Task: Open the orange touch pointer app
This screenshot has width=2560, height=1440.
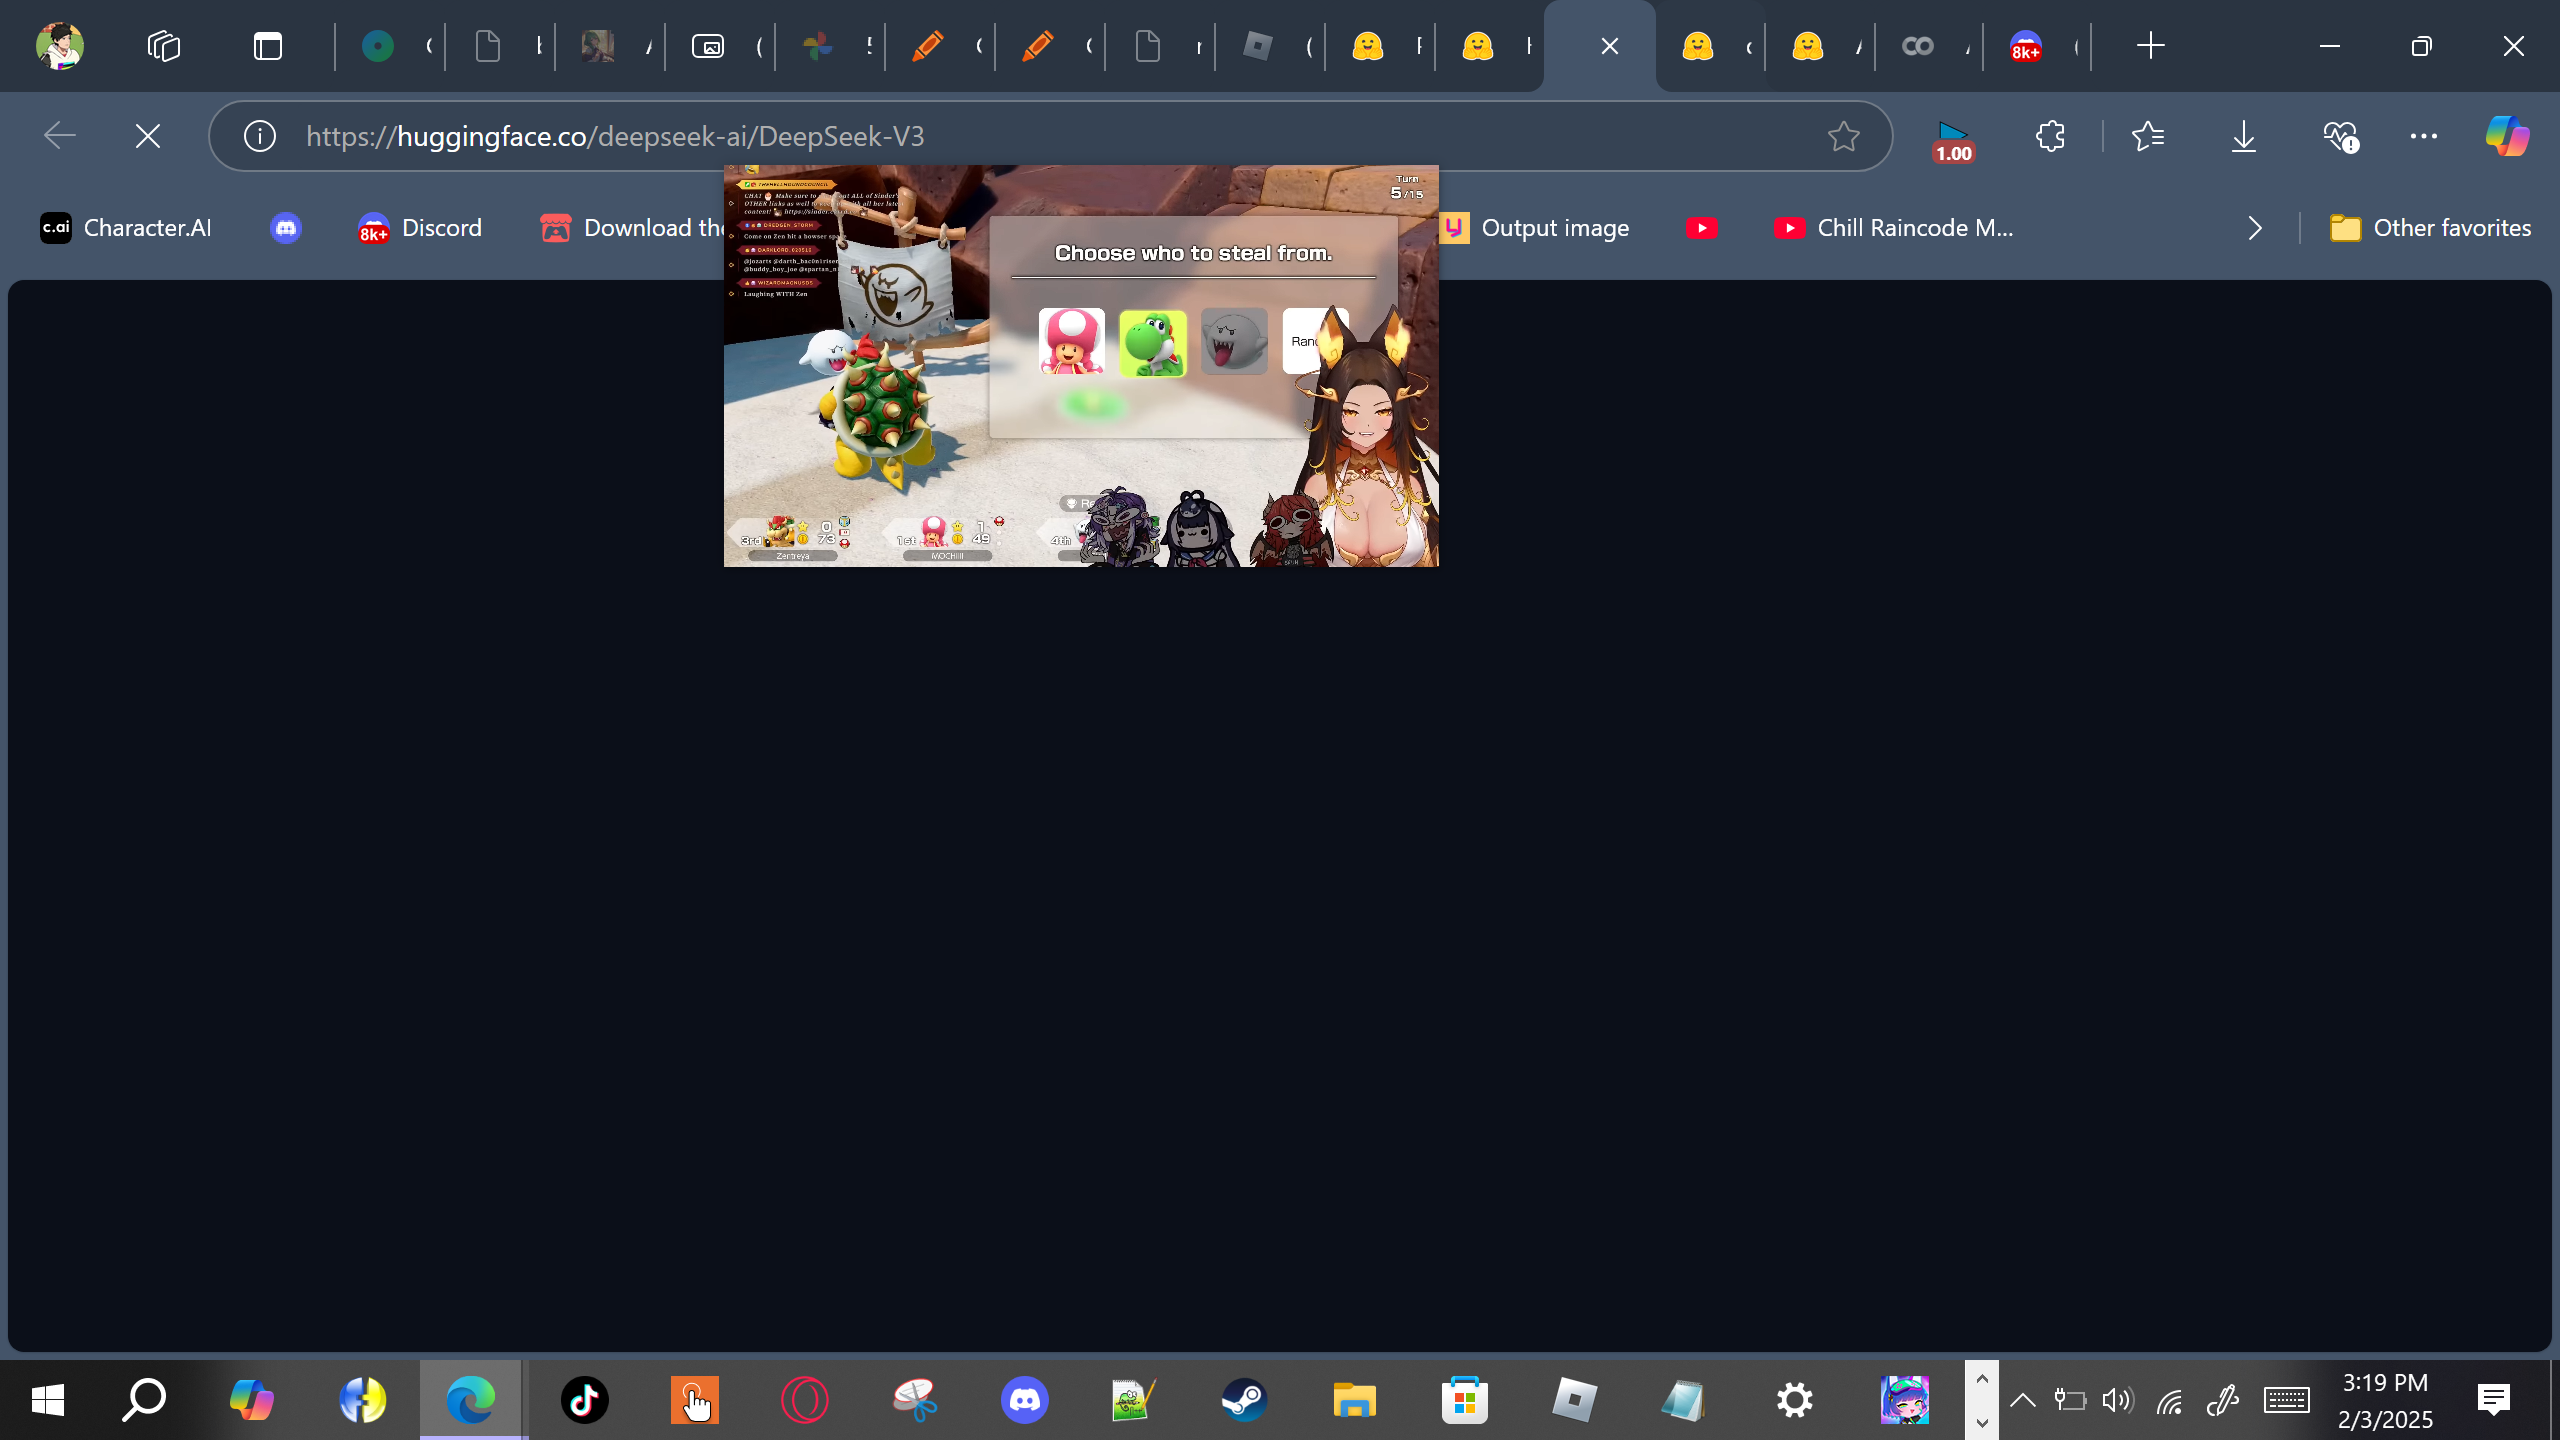Action: pyautogui.click(x=695, y=1400)
